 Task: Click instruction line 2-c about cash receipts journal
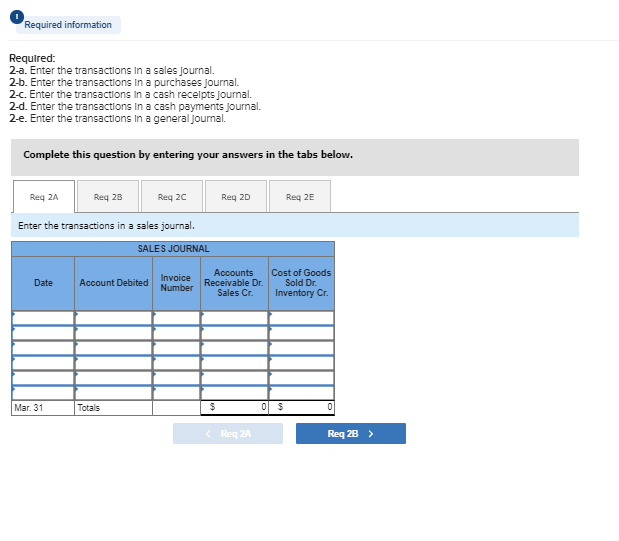[x=130, y=94]
